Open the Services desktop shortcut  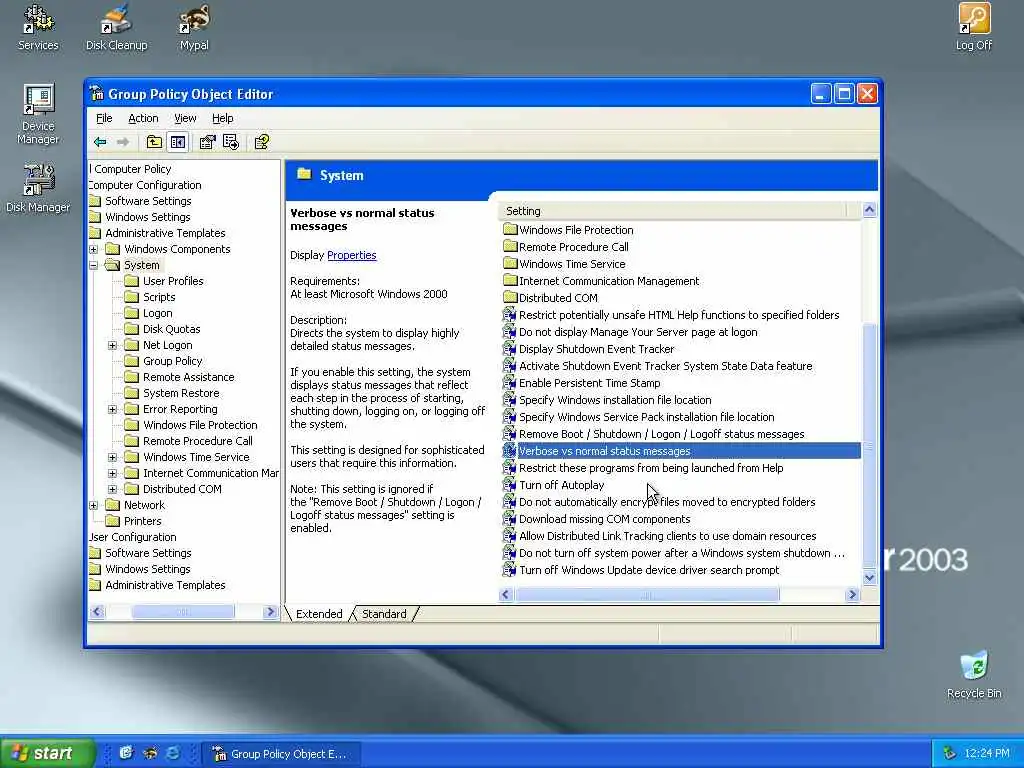click(38, 27)
